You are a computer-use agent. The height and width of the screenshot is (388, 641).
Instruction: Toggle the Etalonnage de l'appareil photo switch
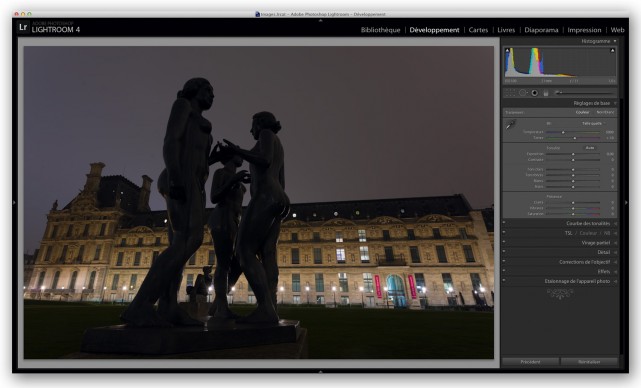[504, 281]
